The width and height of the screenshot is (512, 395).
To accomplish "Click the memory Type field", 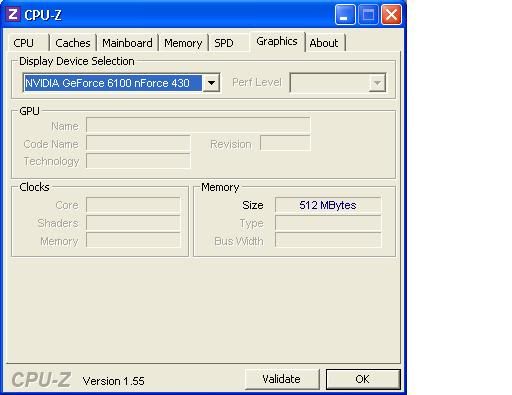I will [328, 223].
